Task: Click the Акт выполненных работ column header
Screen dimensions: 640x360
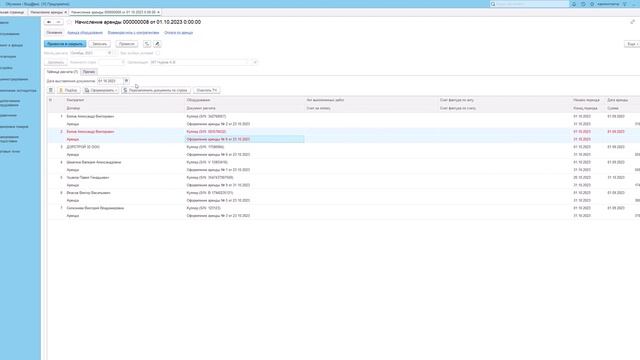Action: 325,100
